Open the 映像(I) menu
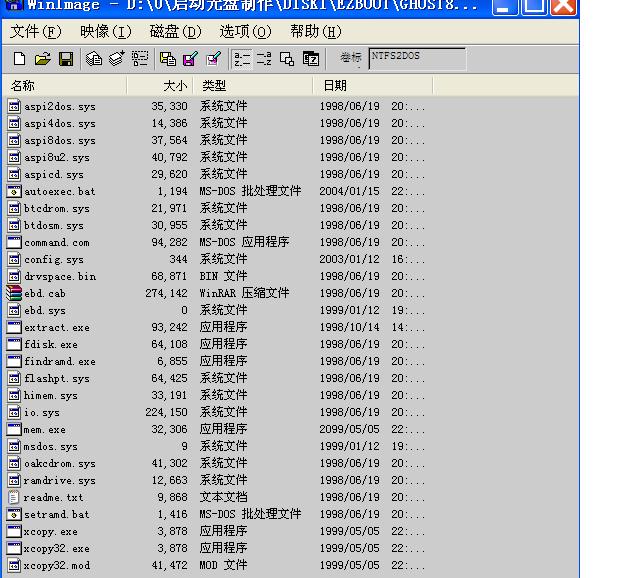This screenshot has height=578, width=640. [106, 31]
